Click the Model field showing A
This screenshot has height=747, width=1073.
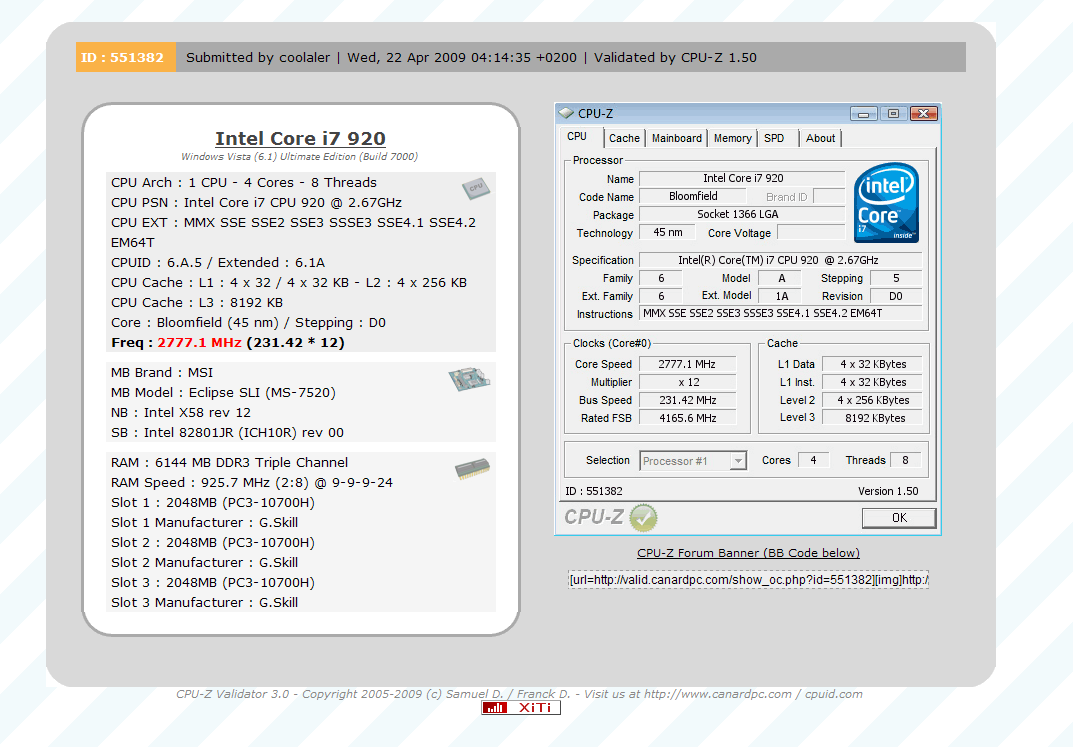(x=781, y=278)
